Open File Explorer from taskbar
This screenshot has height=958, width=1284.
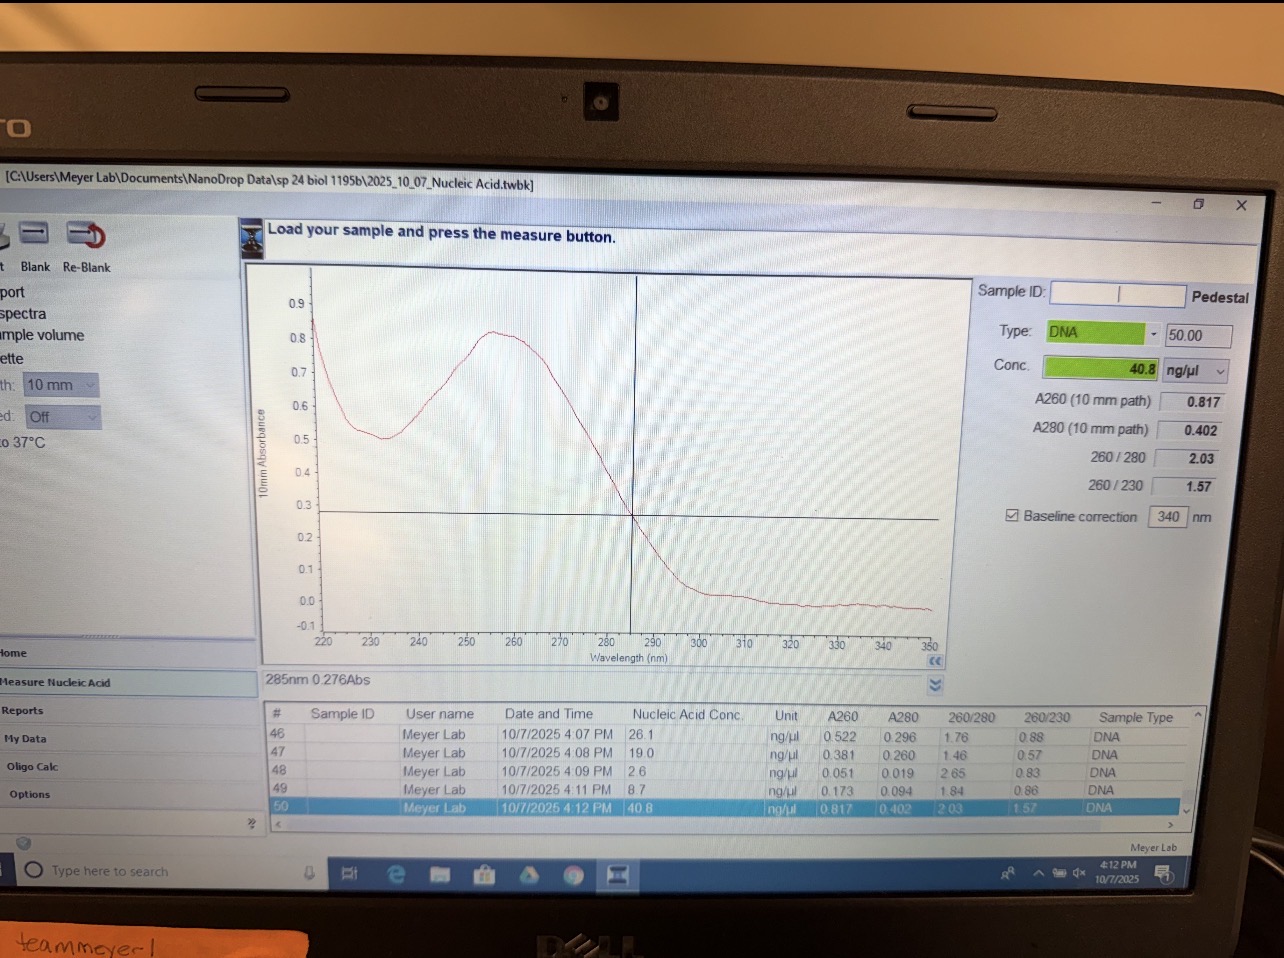440,875
